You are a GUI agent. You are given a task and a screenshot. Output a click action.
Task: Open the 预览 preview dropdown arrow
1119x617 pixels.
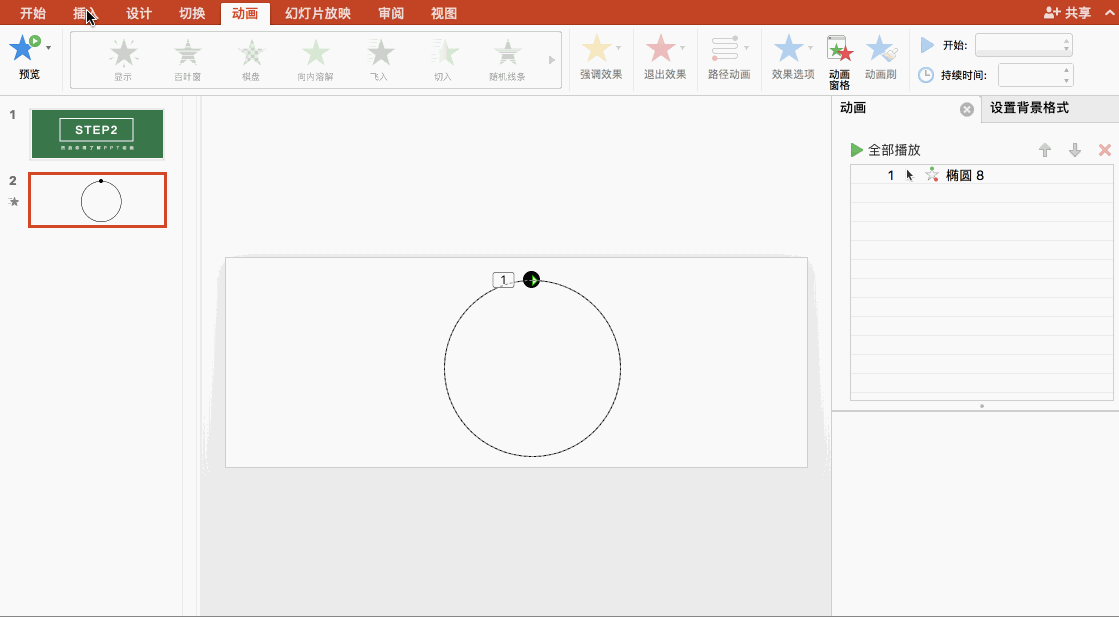48,47
